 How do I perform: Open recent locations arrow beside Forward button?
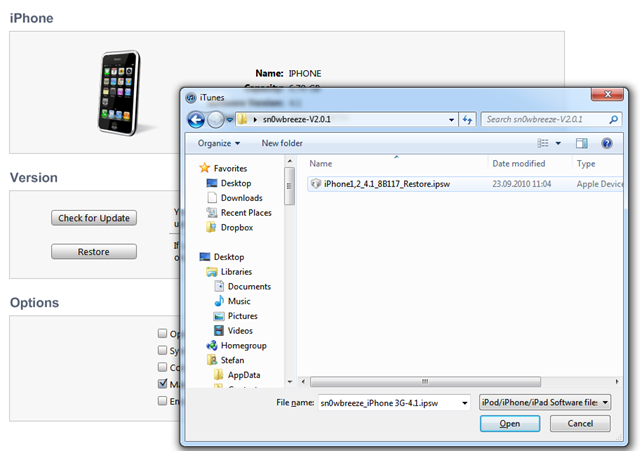[230, 120]
